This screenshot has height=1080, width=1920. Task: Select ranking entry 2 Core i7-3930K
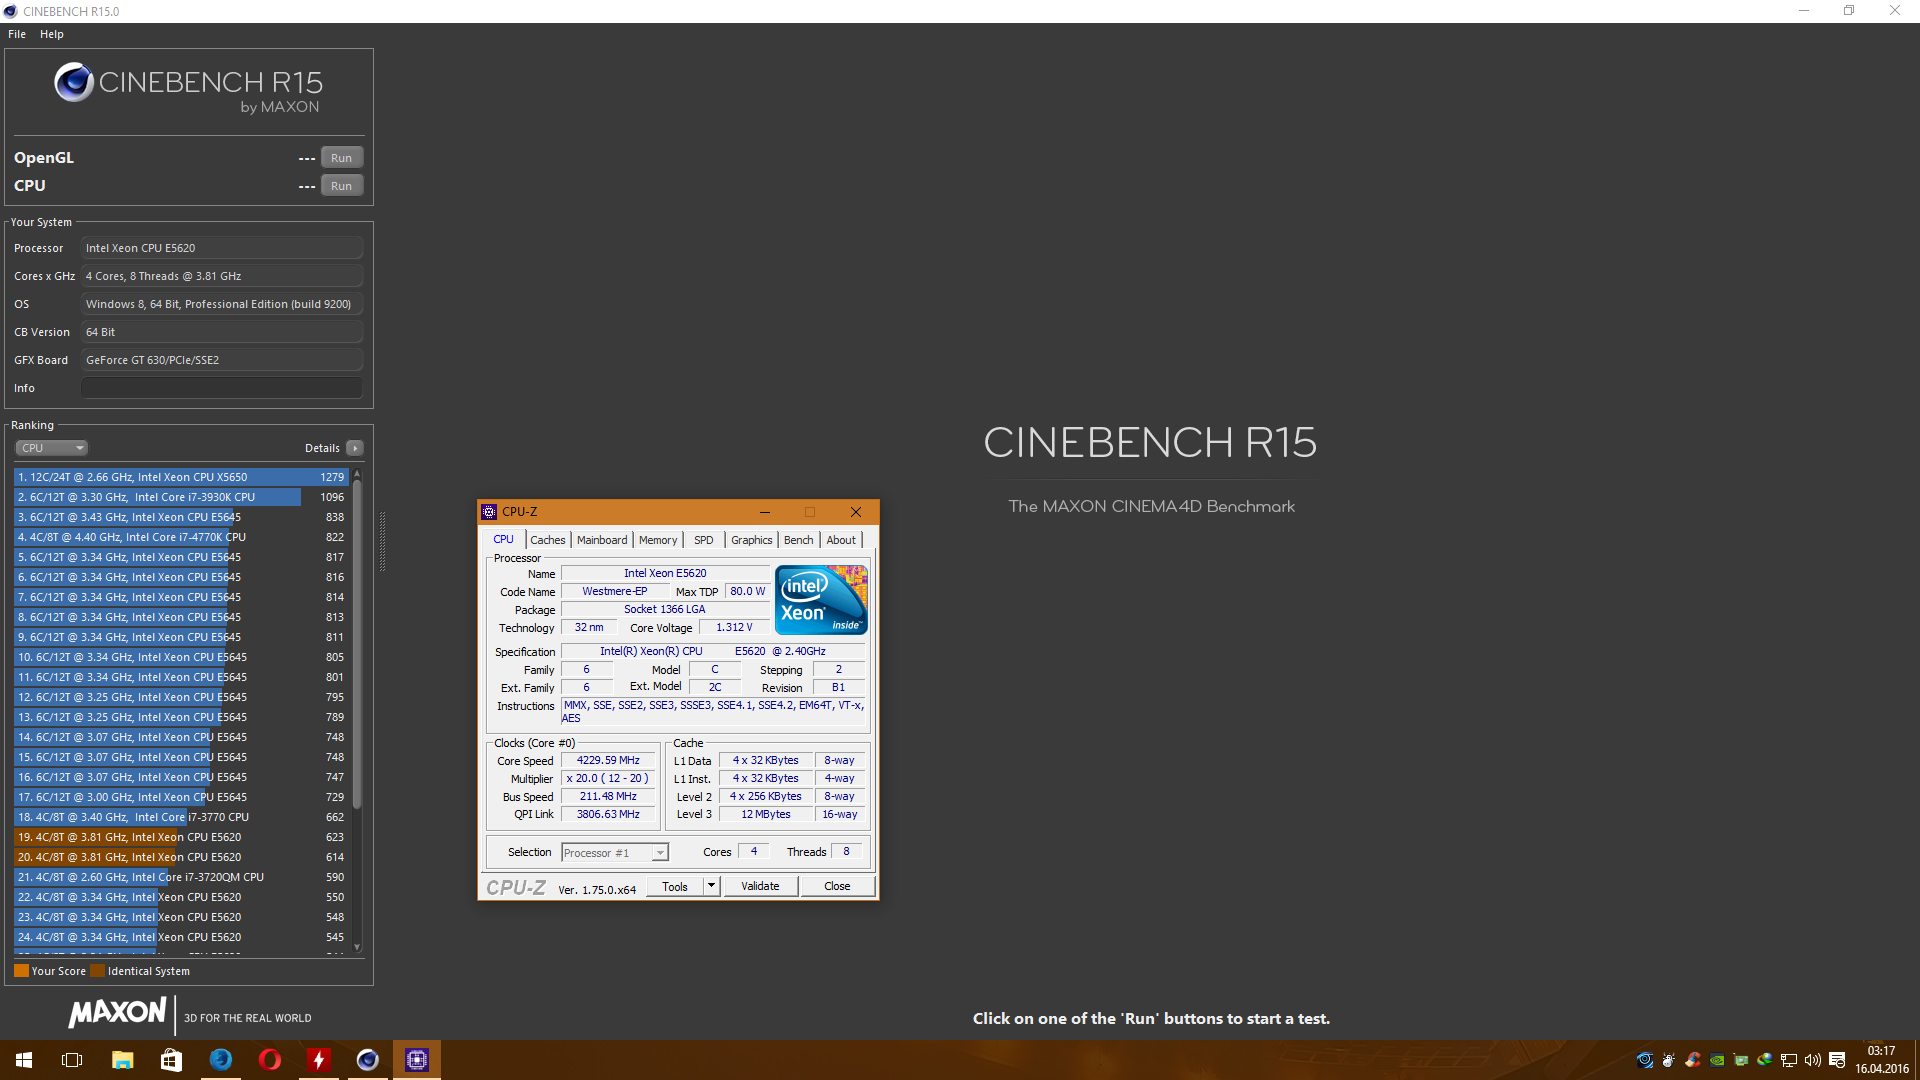(181, 497)
